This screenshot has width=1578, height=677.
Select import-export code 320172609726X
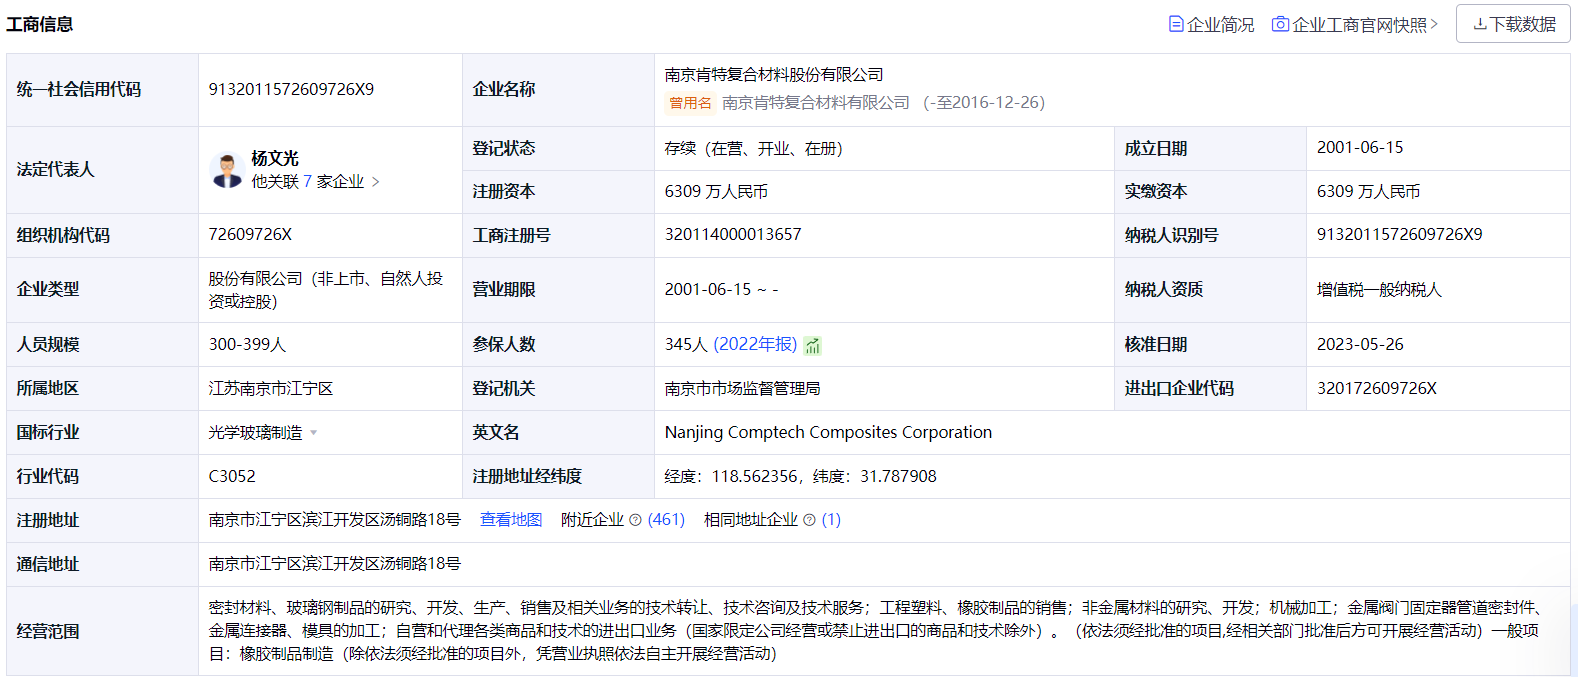coord(1377,388)
